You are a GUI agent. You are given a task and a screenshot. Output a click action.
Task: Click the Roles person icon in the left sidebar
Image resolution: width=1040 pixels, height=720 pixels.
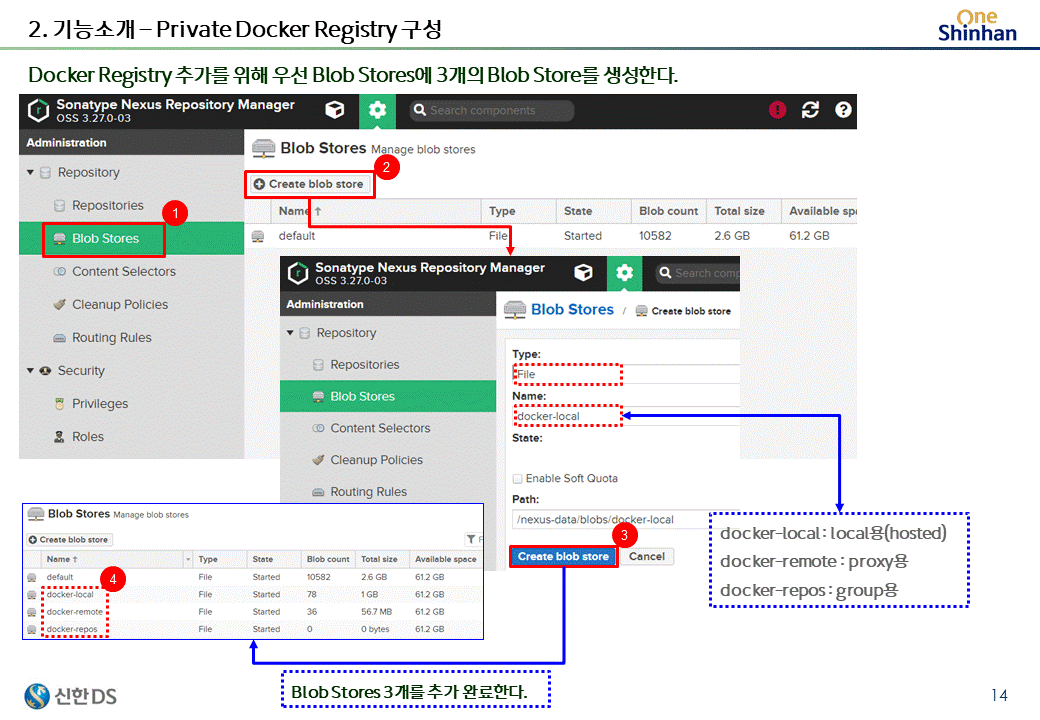[x=60, y=437]
